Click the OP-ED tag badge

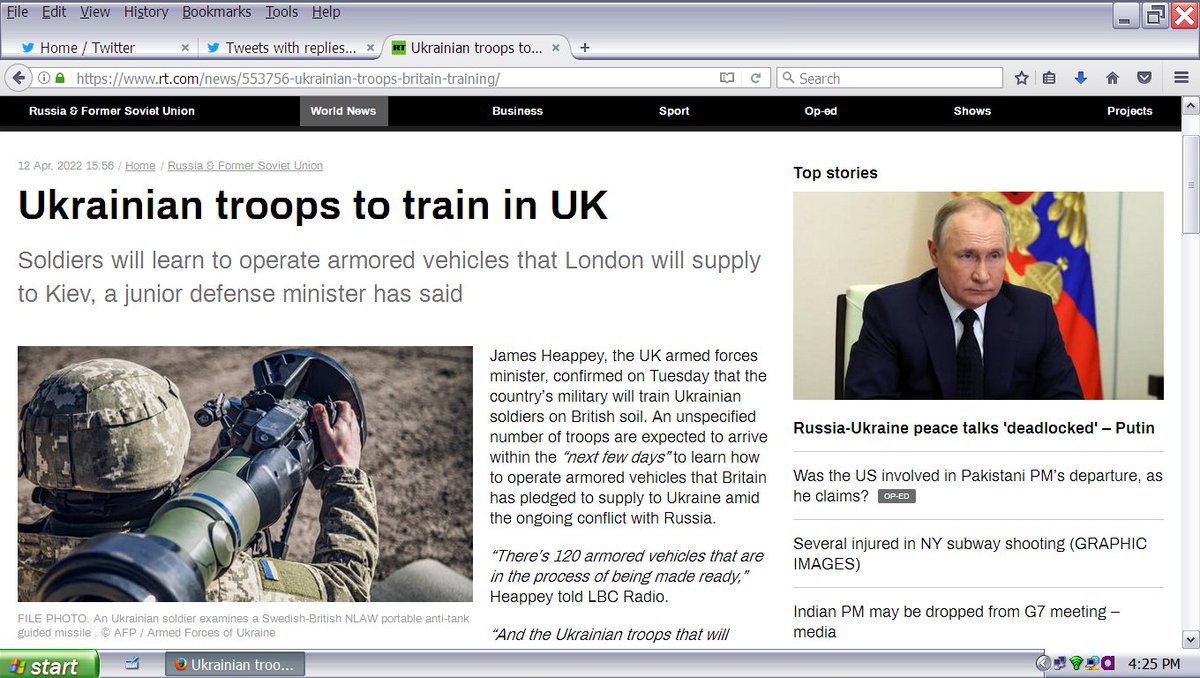[x=896, y=497]
